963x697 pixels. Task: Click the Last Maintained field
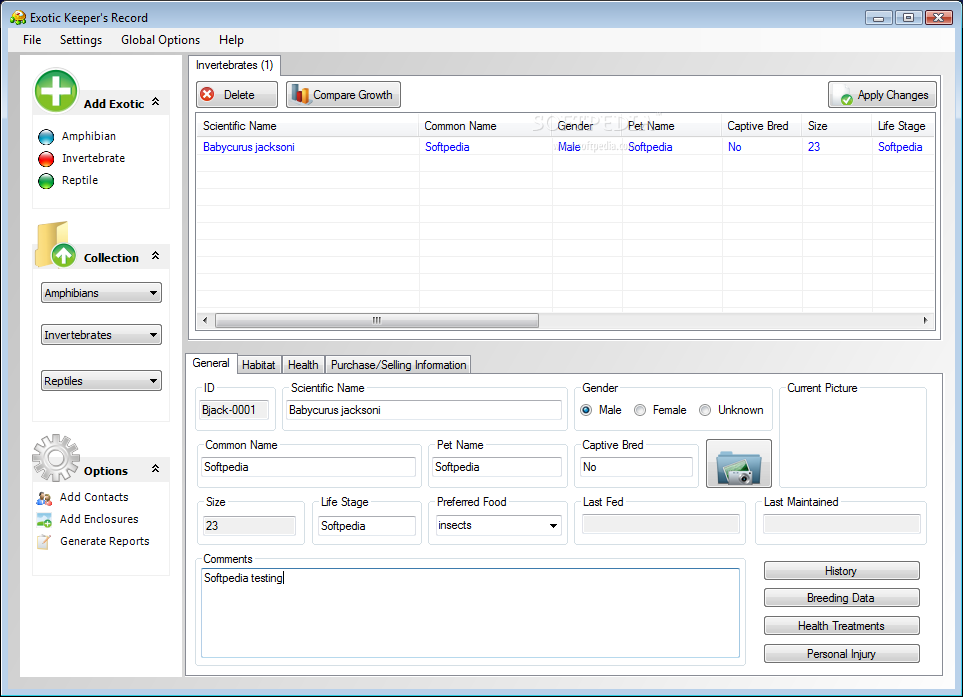tap(841, 524)
